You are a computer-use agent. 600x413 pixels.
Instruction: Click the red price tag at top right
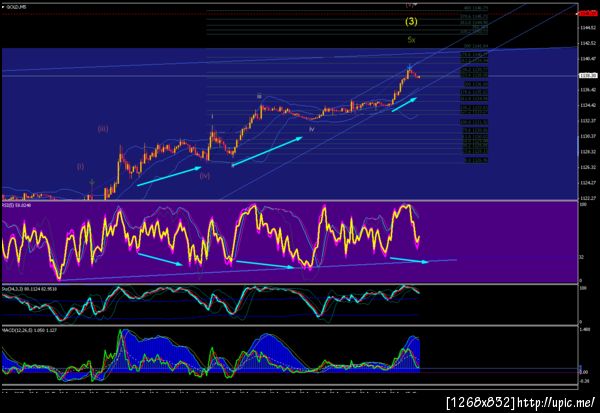tap(589, 14)
